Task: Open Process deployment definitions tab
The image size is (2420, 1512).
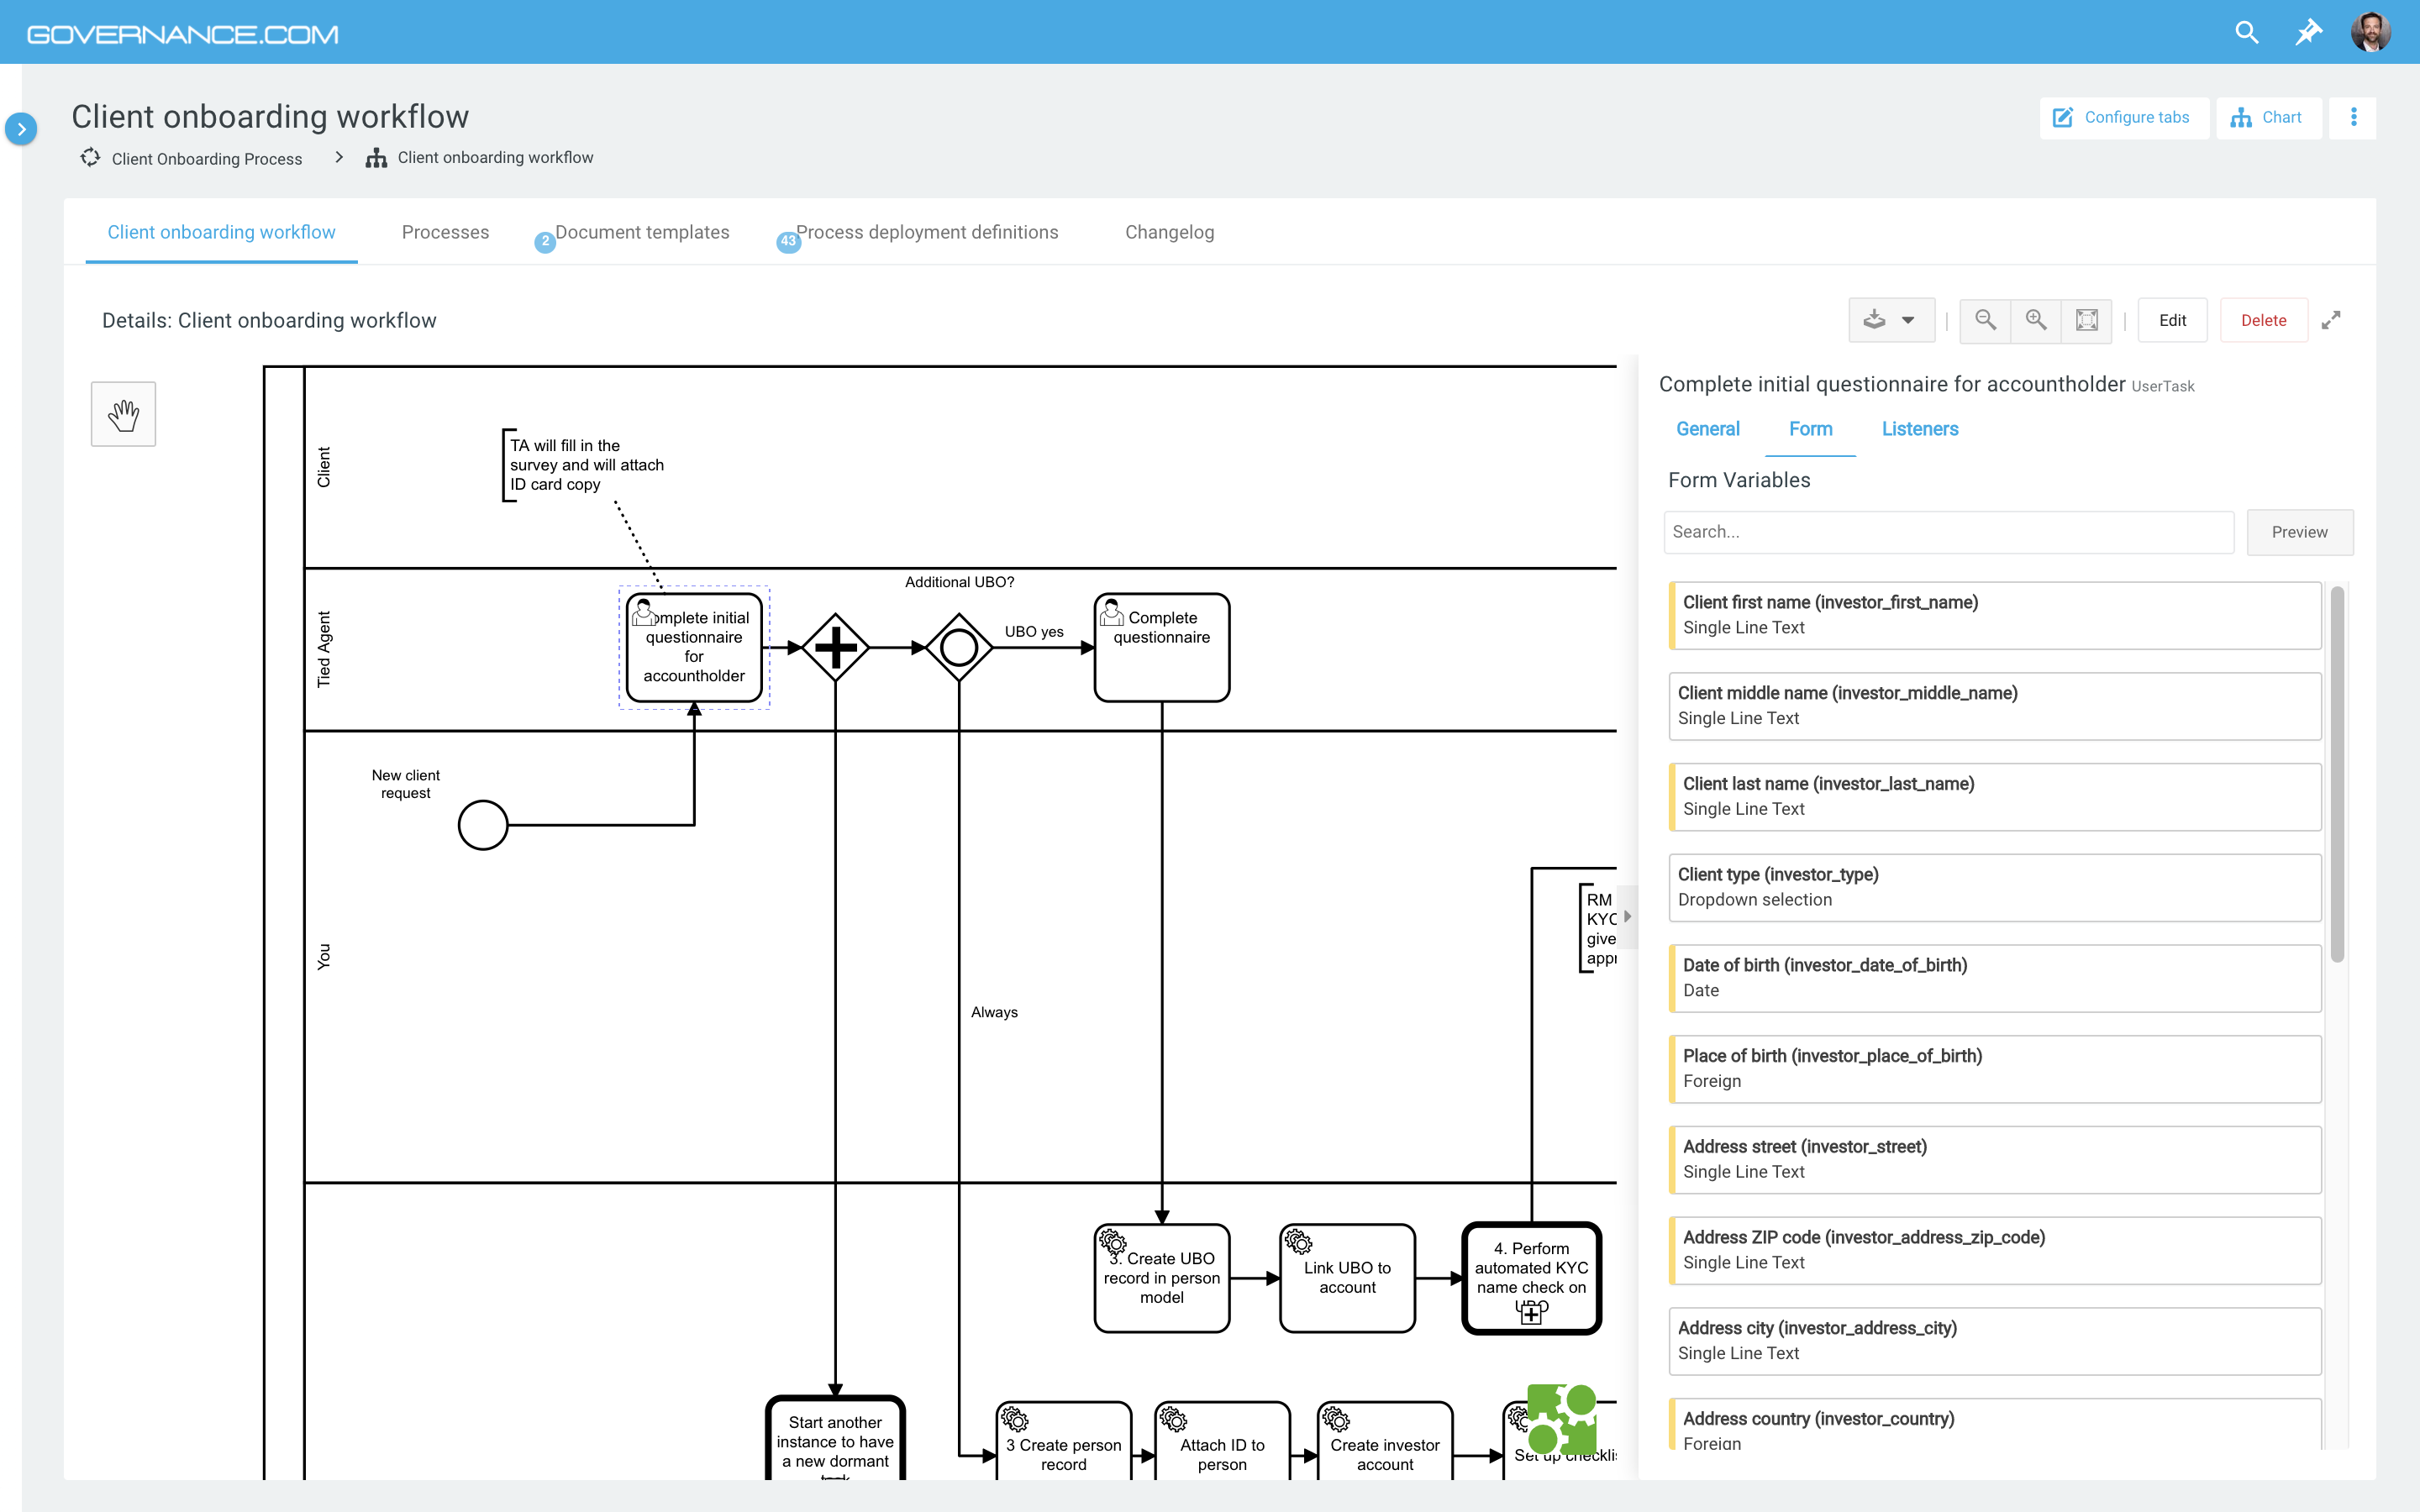Action: [x=927, y=232]
